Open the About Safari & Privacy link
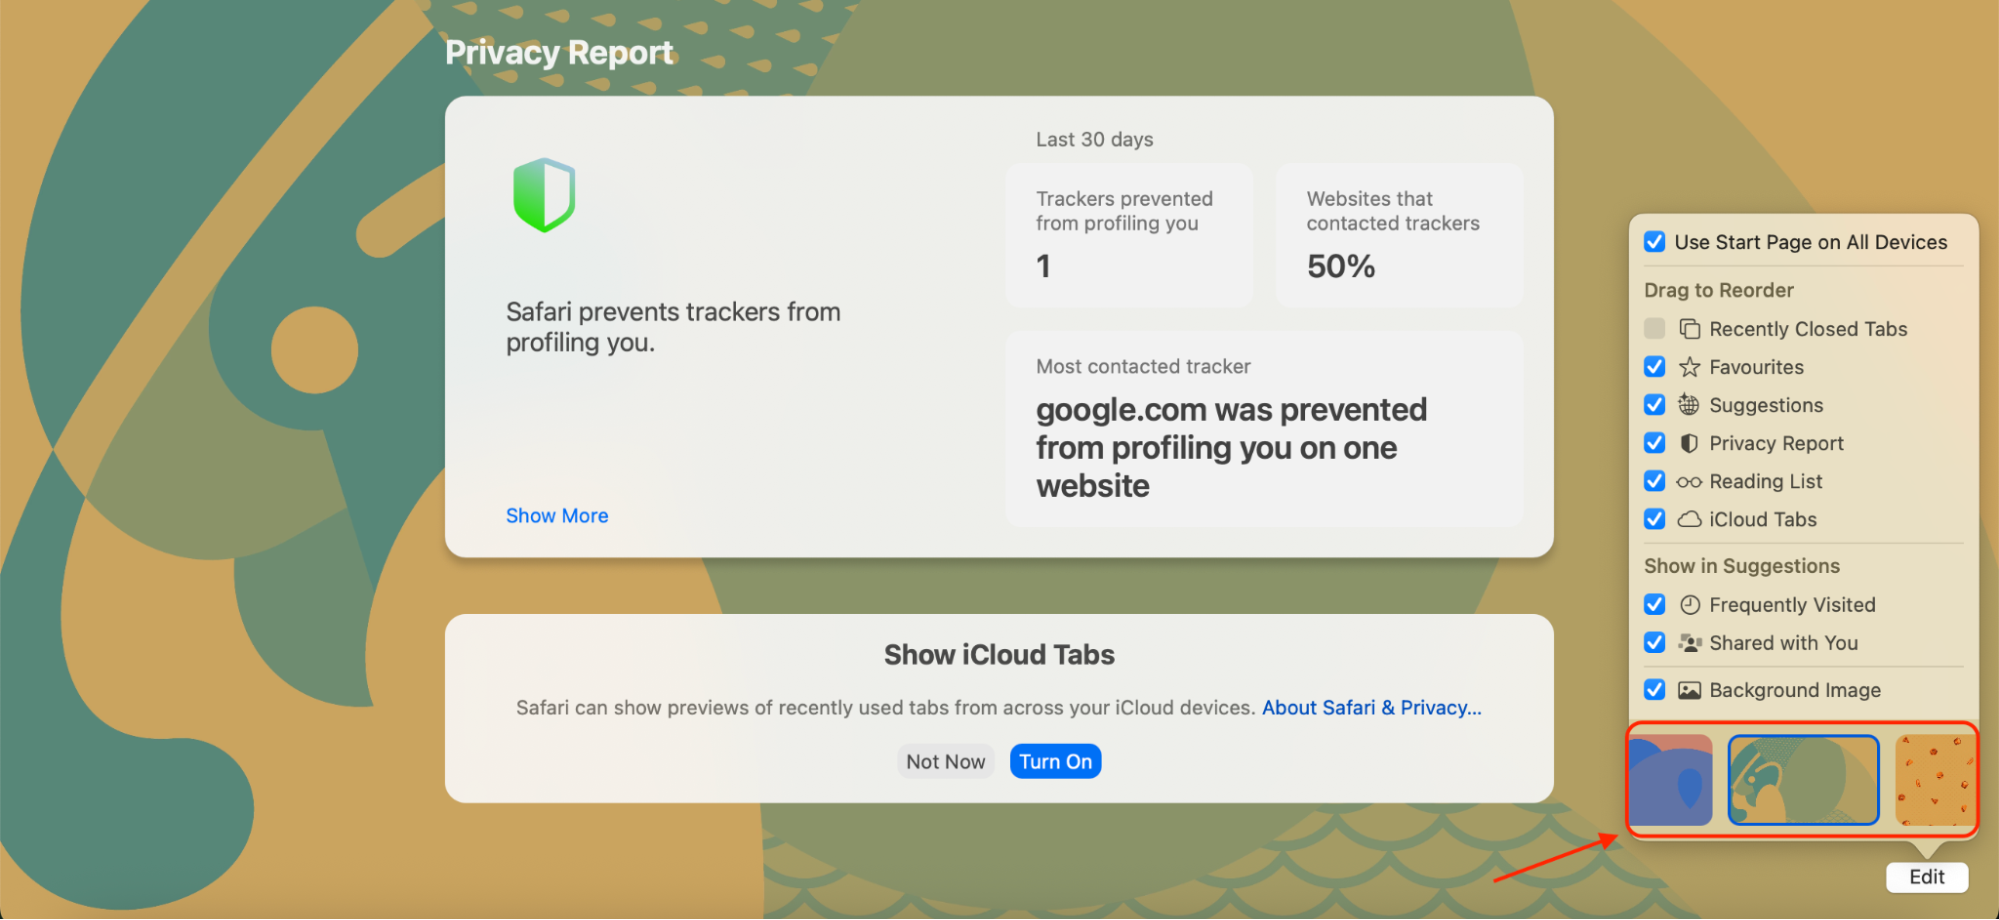This screenshot has width=1999, height=920. pyautogui.click(x=1371, y=708)
